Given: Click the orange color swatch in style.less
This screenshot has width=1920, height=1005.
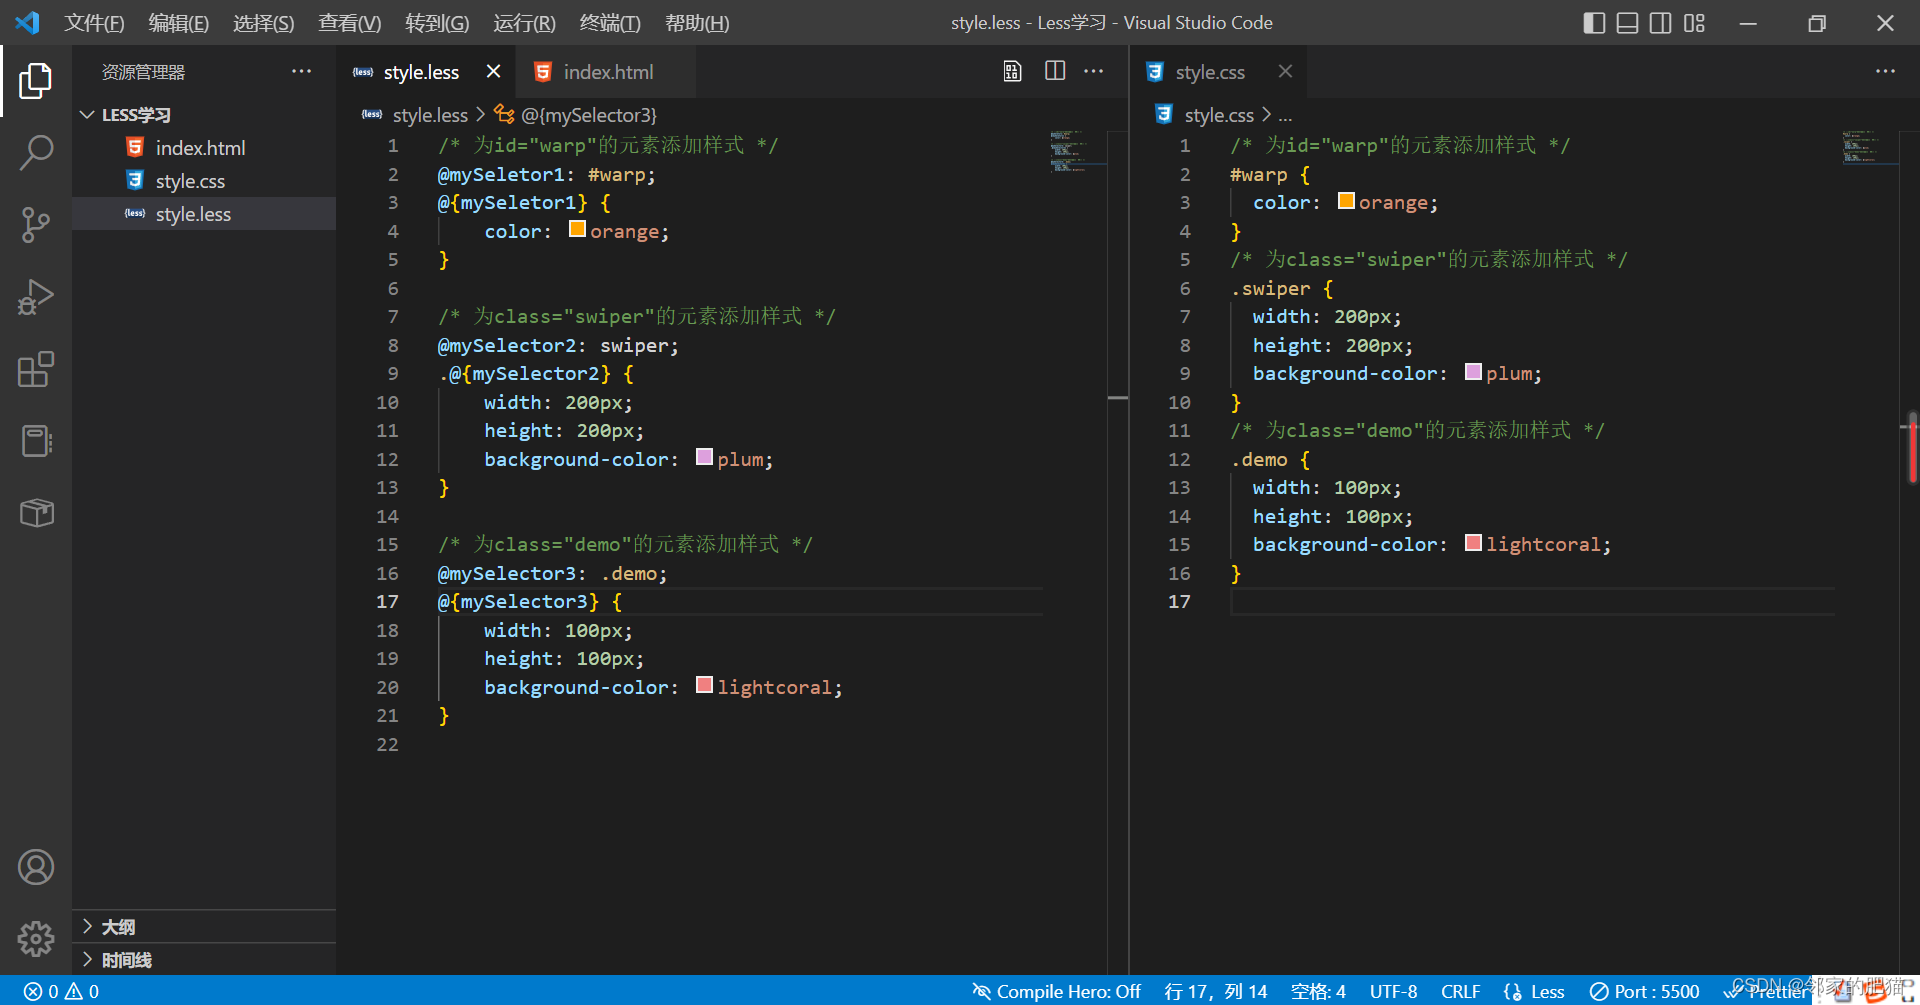Looking at the screenshot, I should coord(577,230).
